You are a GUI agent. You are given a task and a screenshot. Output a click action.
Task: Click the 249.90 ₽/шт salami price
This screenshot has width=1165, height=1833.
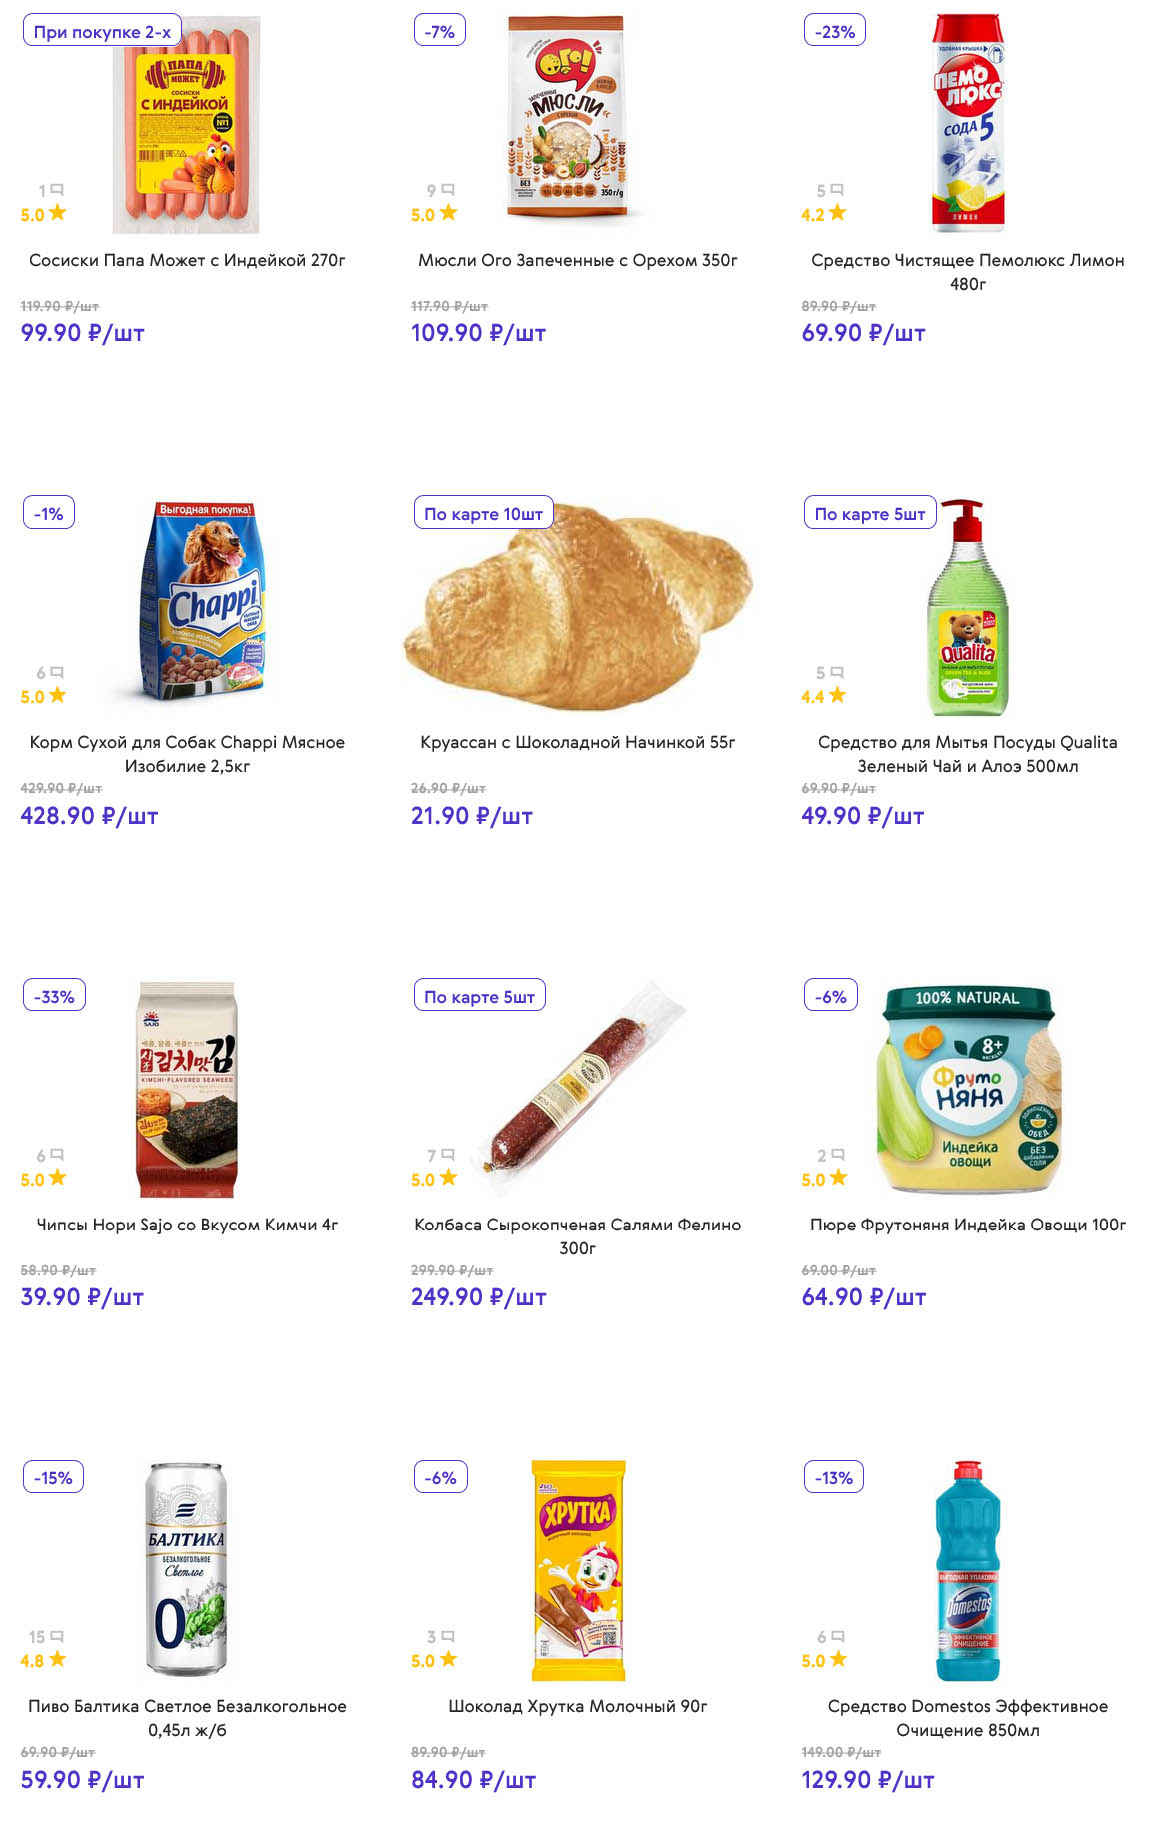[478, 1297]
